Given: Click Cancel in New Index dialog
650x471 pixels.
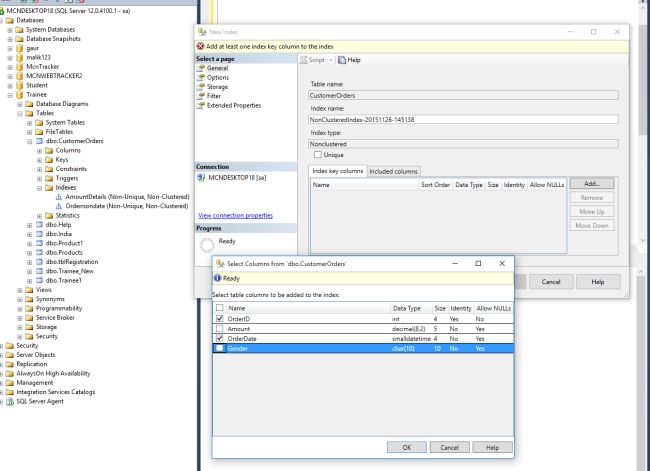Looking at the screenshot, I should [551, 282].
